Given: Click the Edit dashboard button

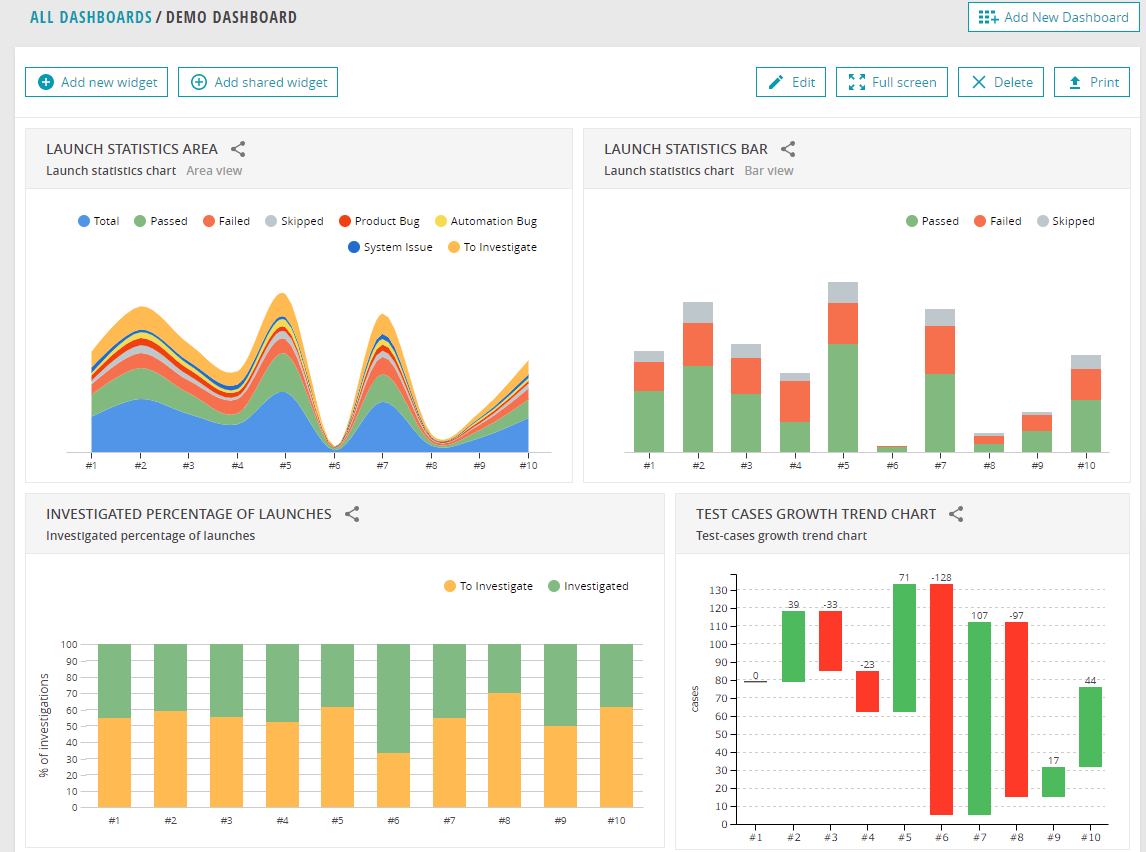Looking at the screenshot, I should click(x=791, y=83).
